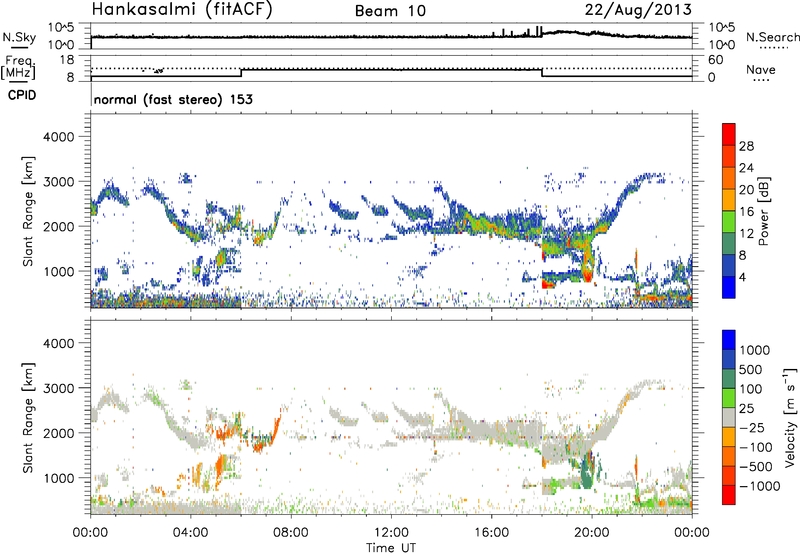Pick the light-green 12-16 dB power swatch
800x554 pixels.
point(729,221)
